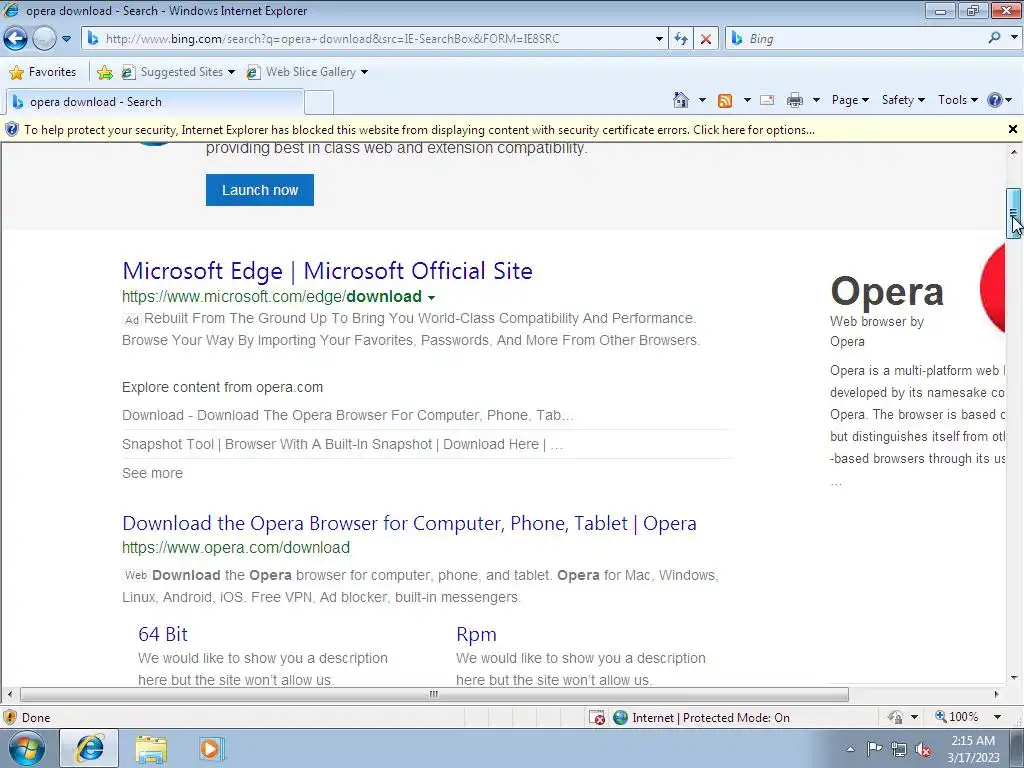Click the Stop loading icon

click(x=706, y=39)
